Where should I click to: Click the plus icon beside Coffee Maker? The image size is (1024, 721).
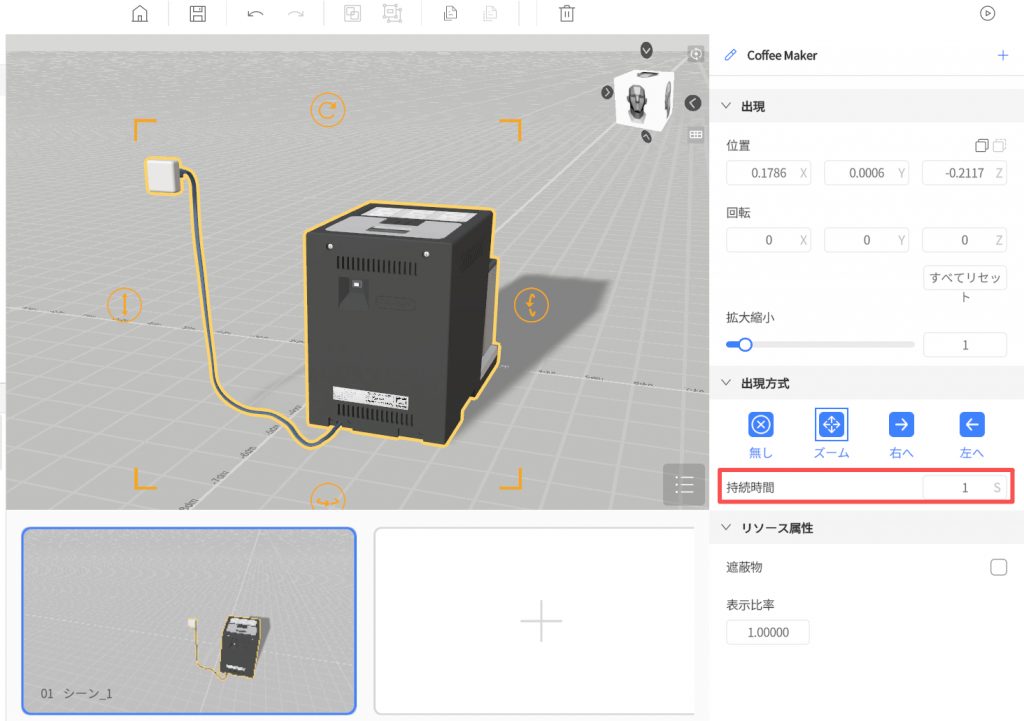pyautogui.click(x=1003, y=55)
